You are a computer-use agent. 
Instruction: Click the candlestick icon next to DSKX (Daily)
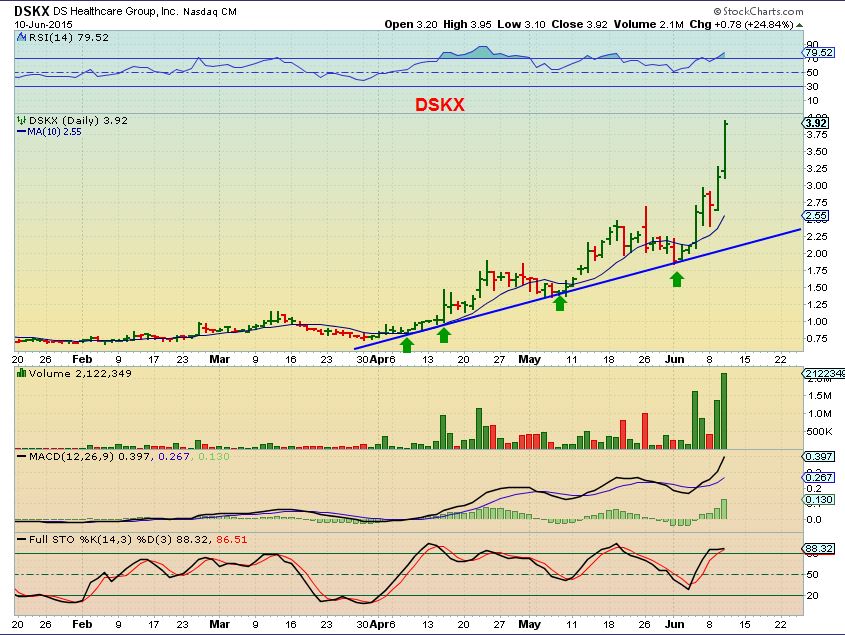coord(22,120)
